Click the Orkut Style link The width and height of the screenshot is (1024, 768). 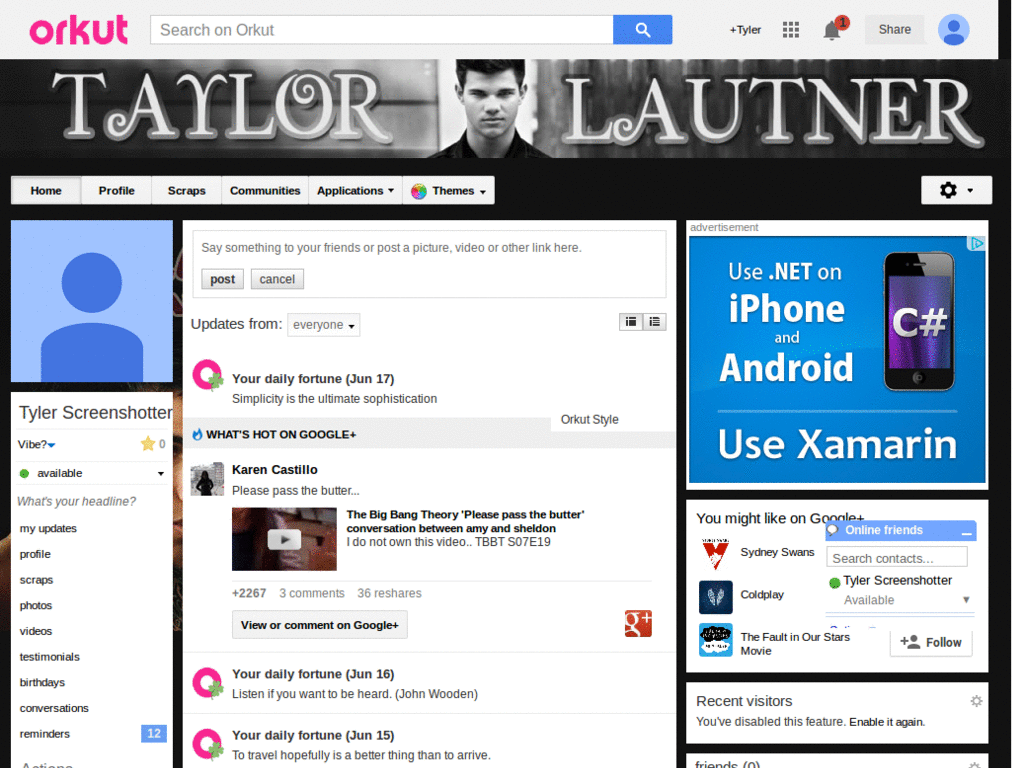589,419
